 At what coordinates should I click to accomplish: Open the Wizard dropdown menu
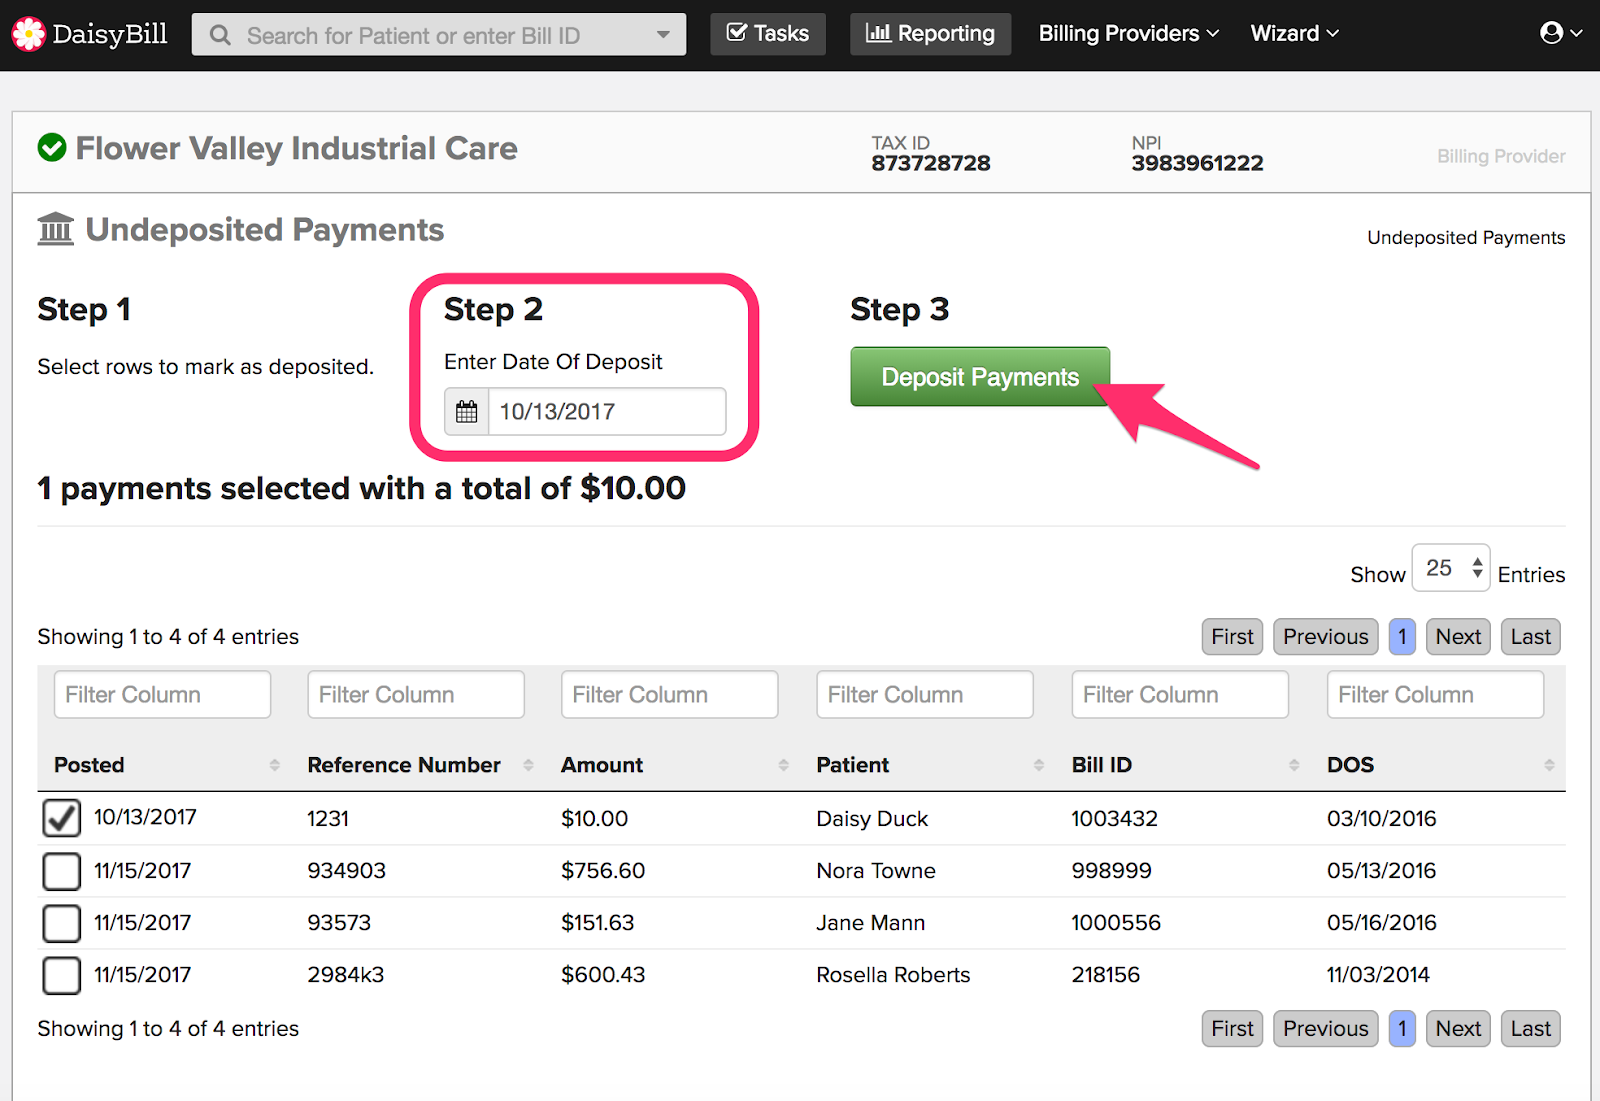coord(1295,33)
